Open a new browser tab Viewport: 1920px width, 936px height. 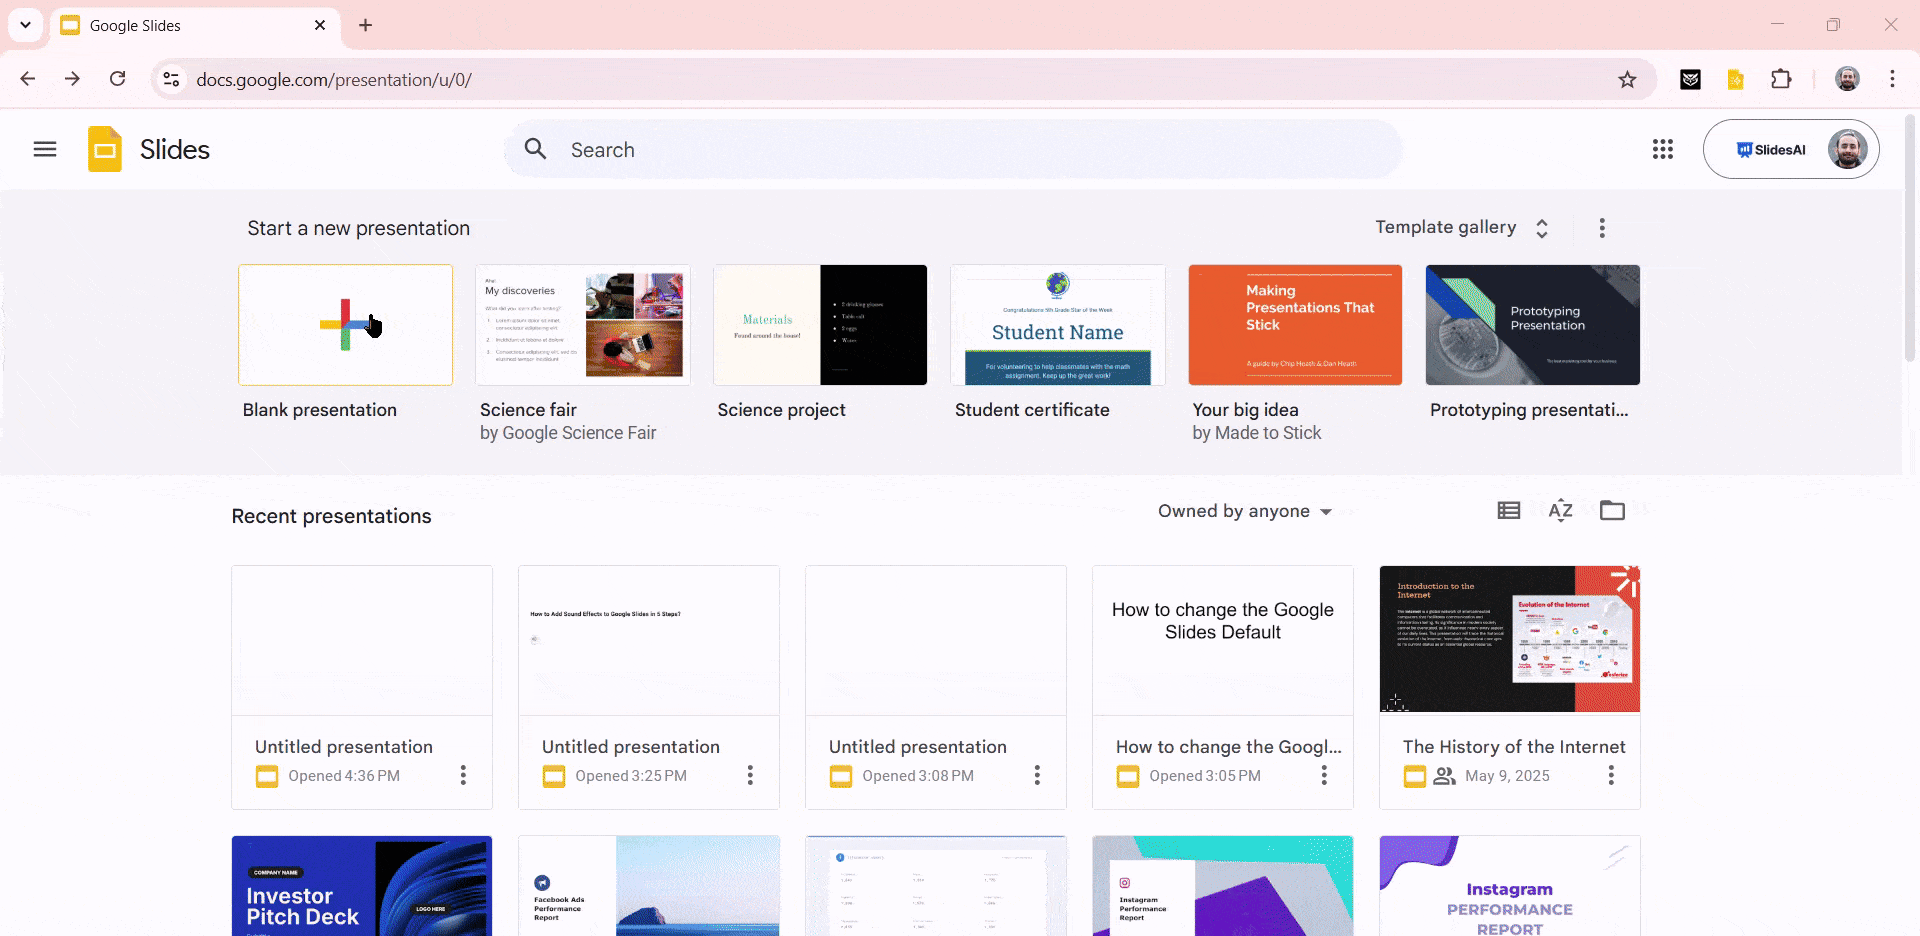[x=365, y=26]
